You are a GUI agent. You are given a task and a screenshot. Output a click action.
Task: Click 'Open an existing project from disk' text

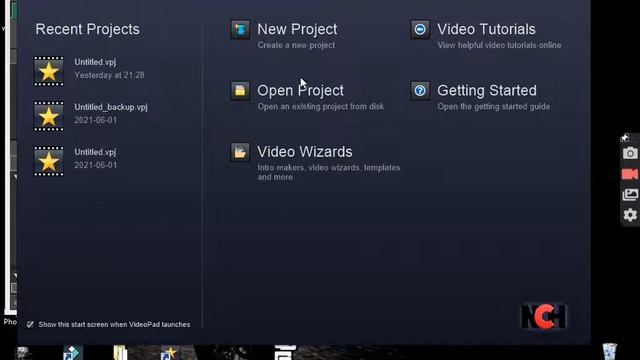point(320,107)
